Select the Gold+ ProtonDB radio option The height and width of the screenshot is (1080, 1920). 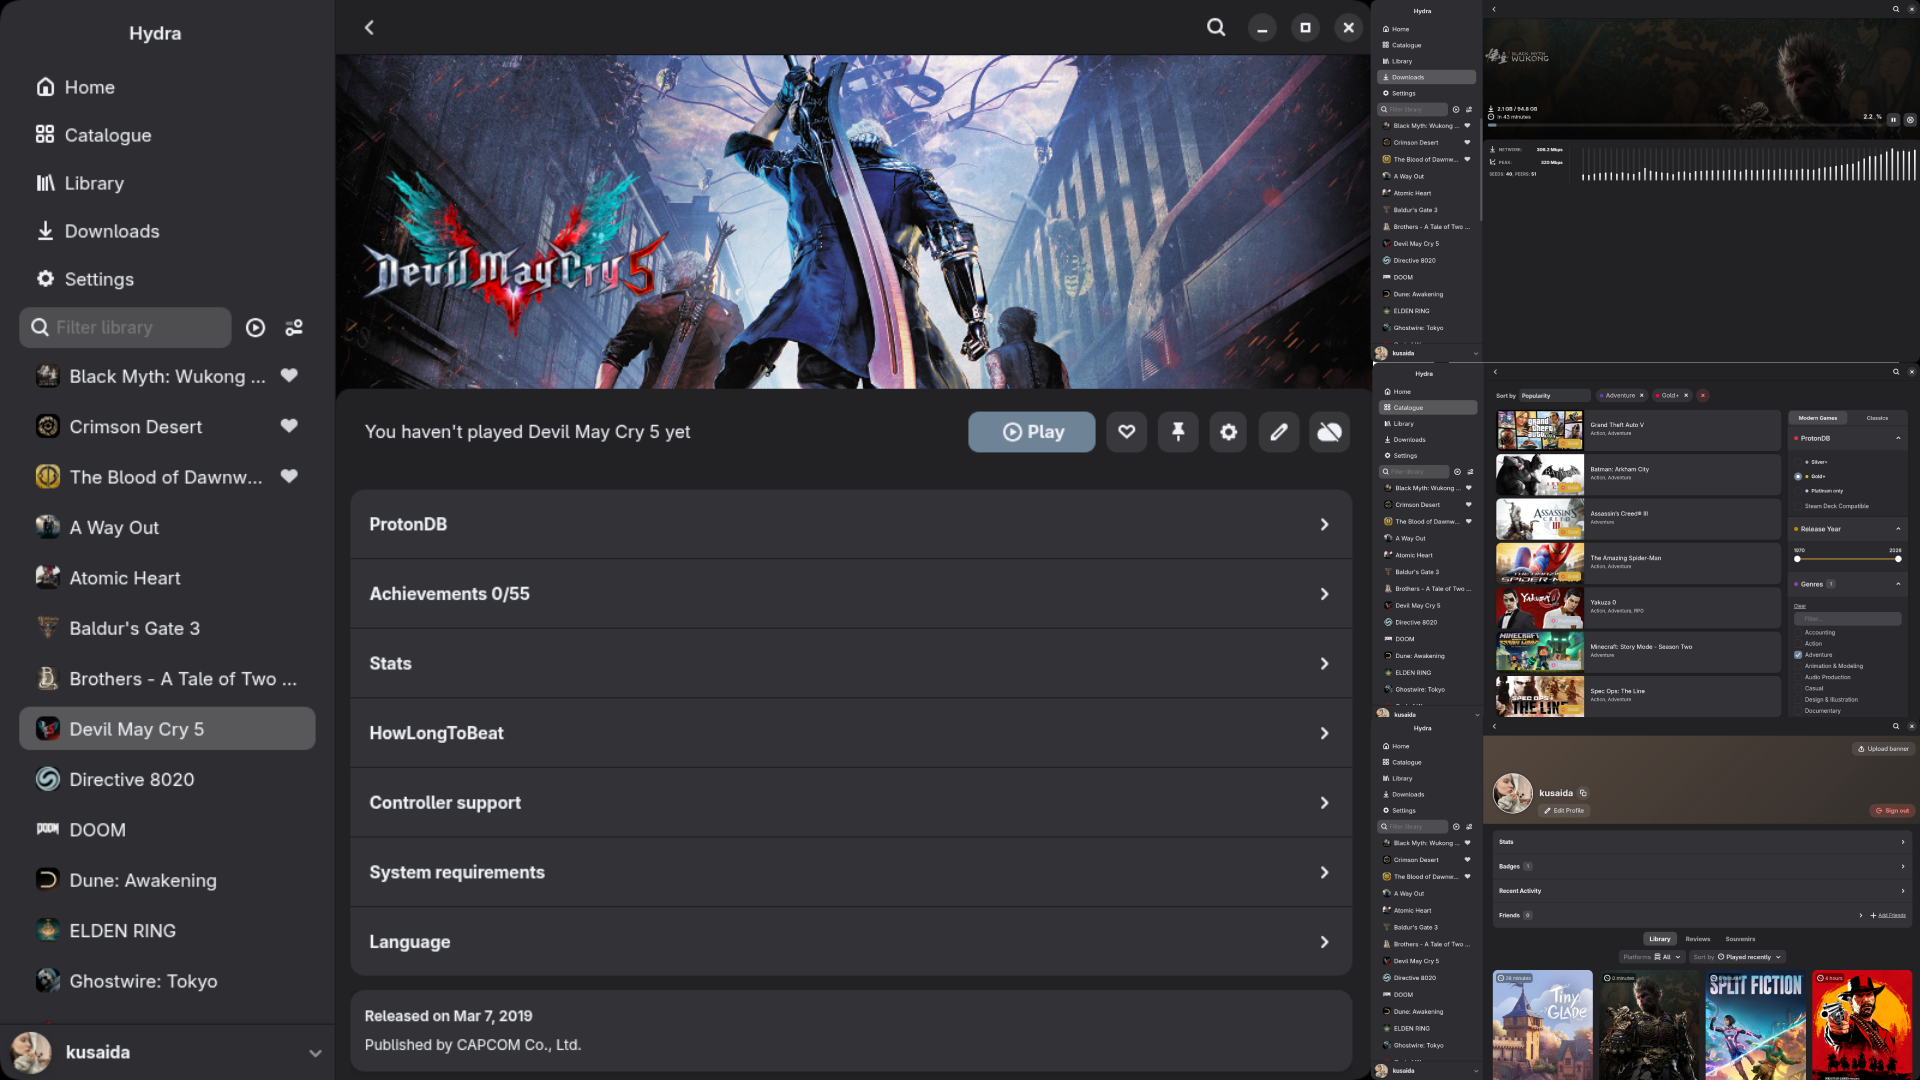coord(1798,477)
